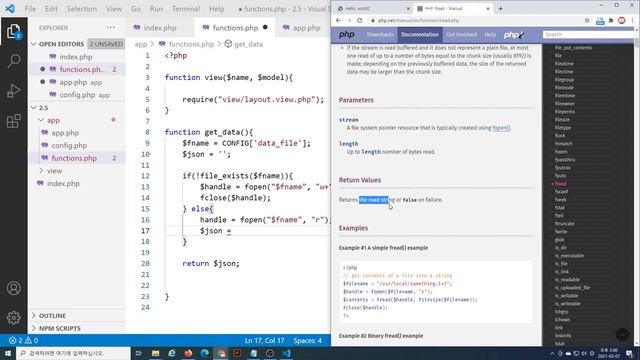Follow the fopen() link in stream description
This screenshot has width=640, height=360.
tap(501, 128)
